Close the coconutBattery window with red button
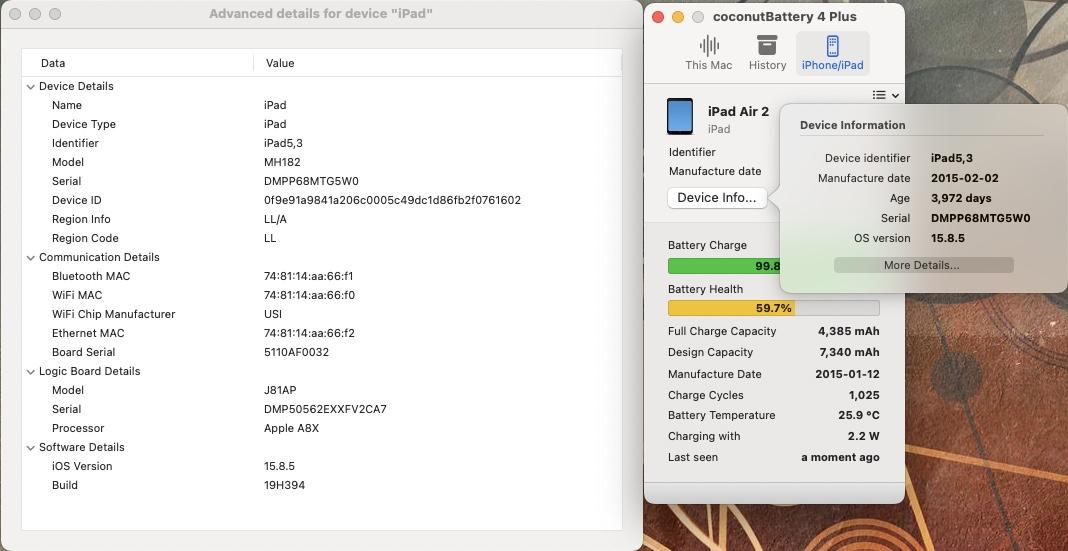Screen dimensions: 1068x551 [x=658, y=16]
